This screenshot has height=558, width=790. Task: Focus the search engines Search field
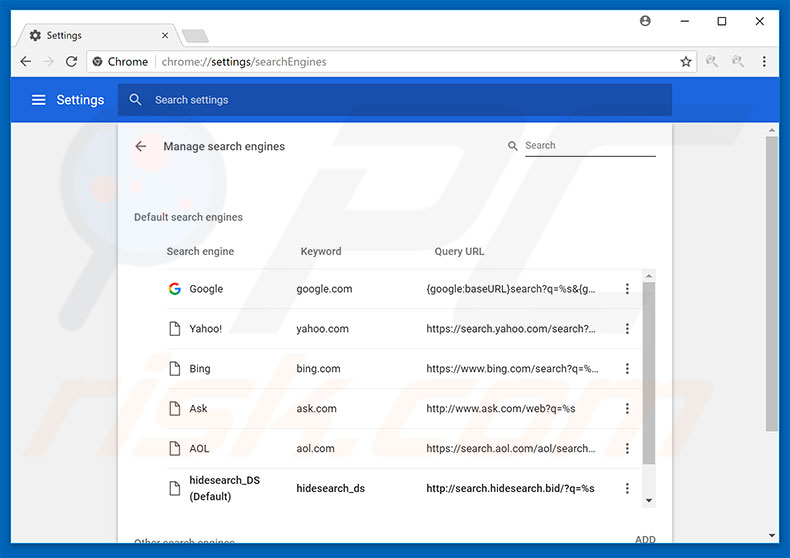(x=590, y=146)
